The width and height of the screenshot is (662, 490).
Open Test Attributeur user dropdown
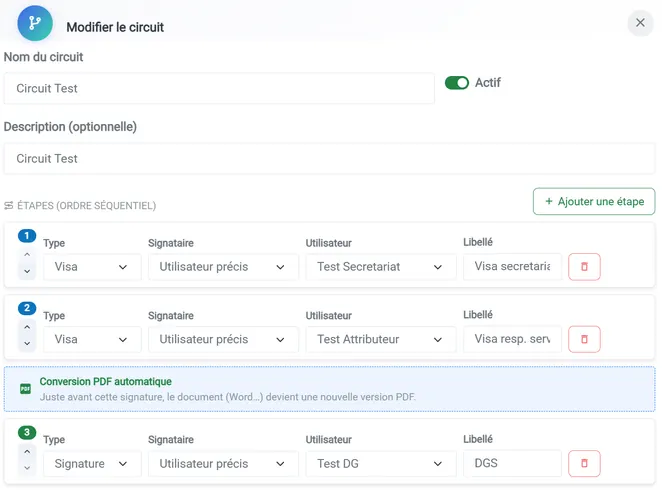tap(380, 339)
